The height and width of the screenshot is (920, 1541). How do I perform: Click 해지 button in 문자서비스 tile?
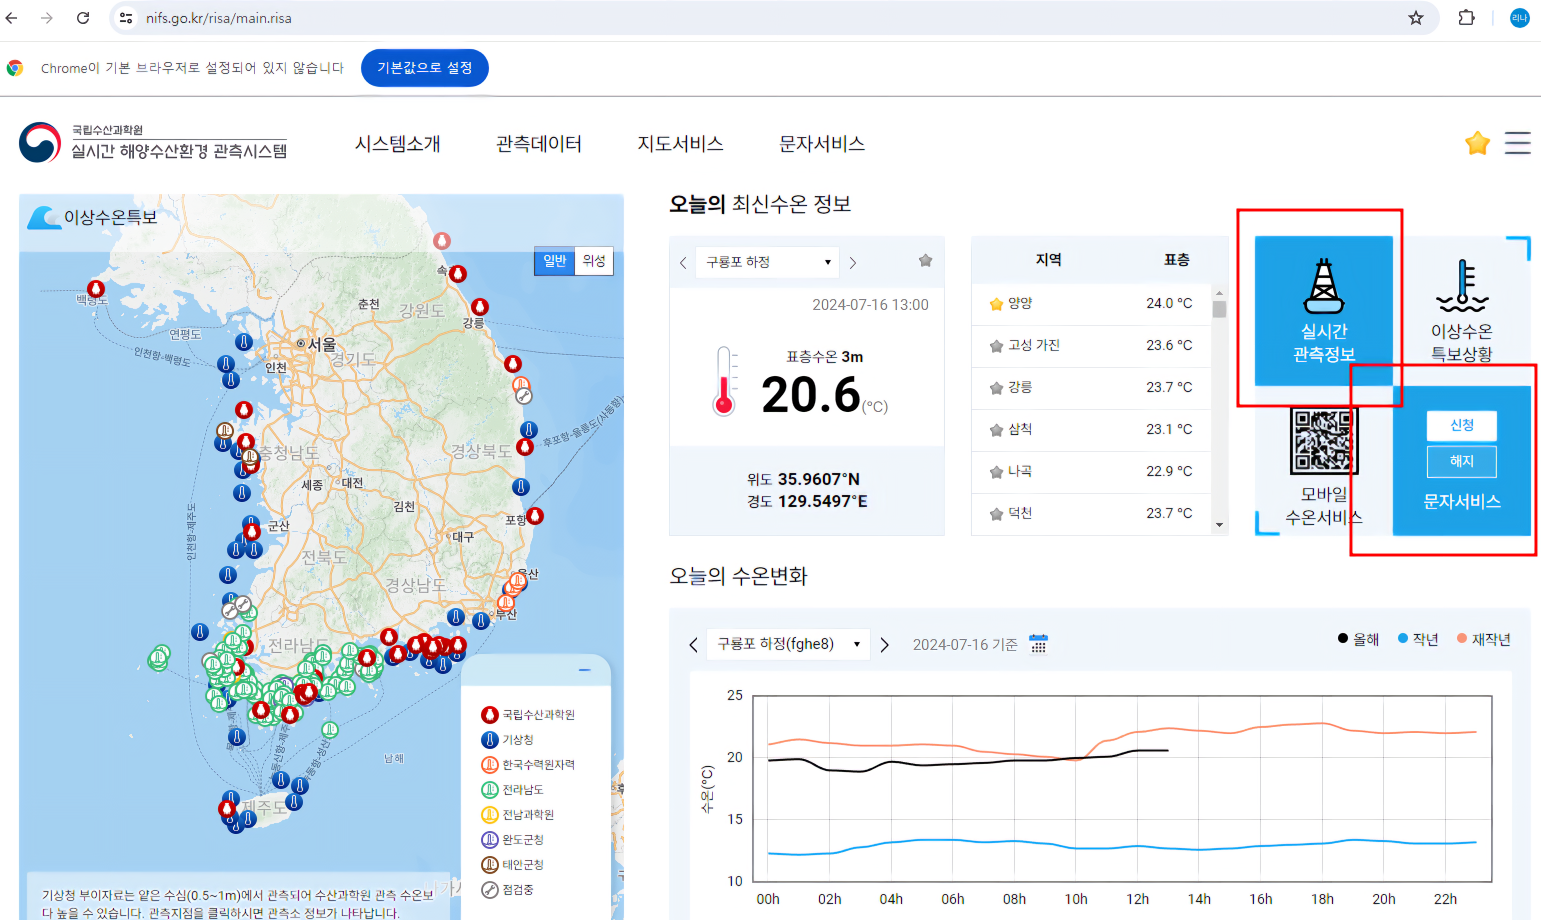[1462, 461]
